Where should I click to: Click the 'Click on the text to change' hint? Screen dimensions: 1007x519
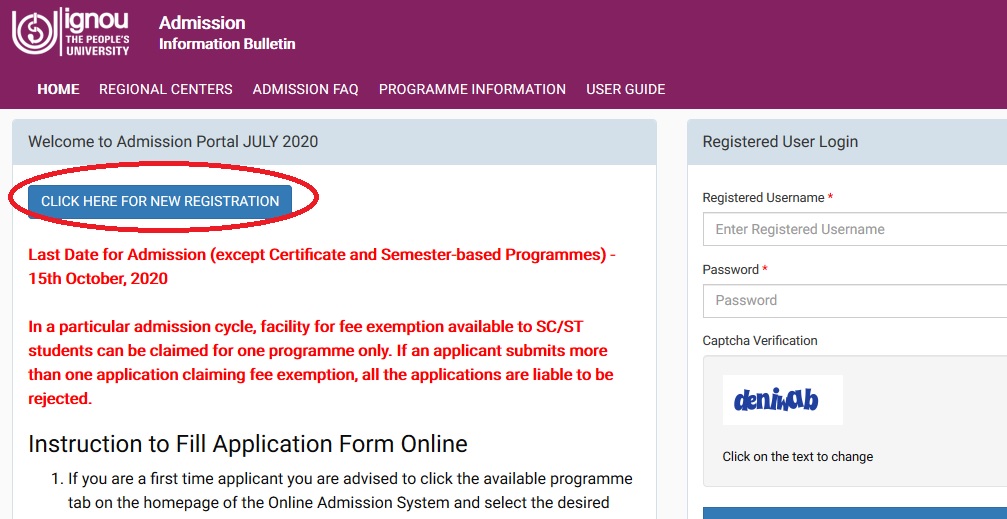coord(797,457)
